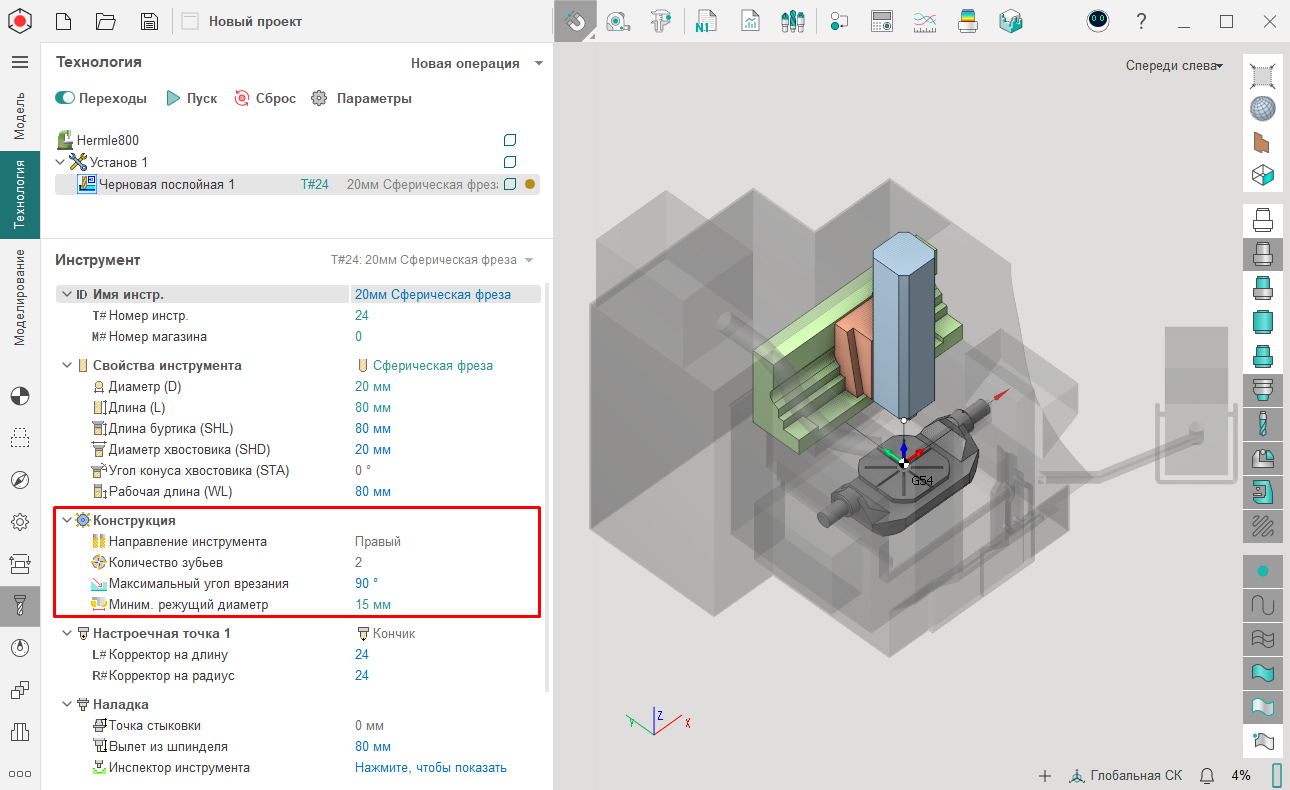The width and height of the screenshot is (1290, 790).
Task: Click the open project folder icon
Action: pyautogui.click(x=106, y=21)
